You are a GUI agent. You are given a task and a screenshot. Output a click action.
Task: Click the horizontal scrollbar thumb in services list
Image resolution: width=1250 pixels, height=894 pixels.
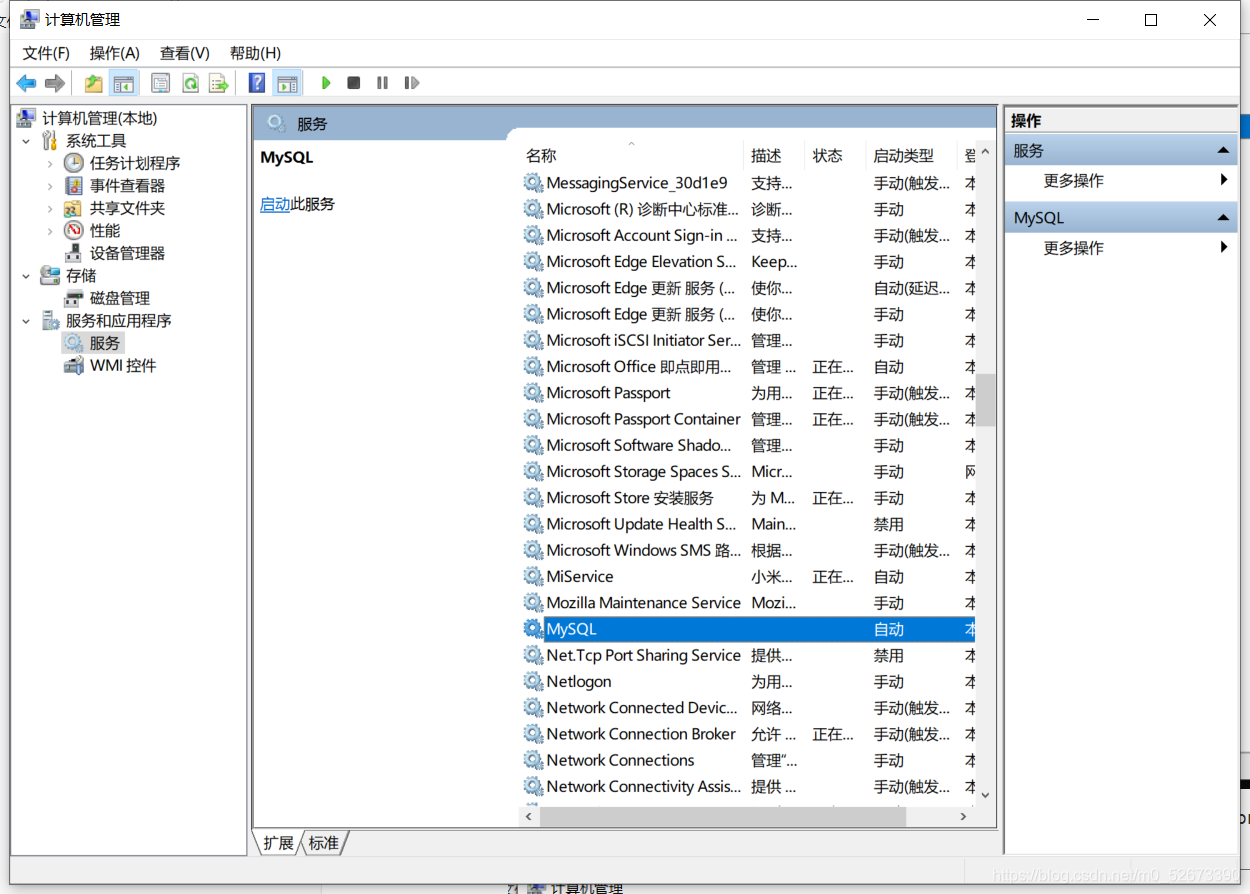click(722, 816)
